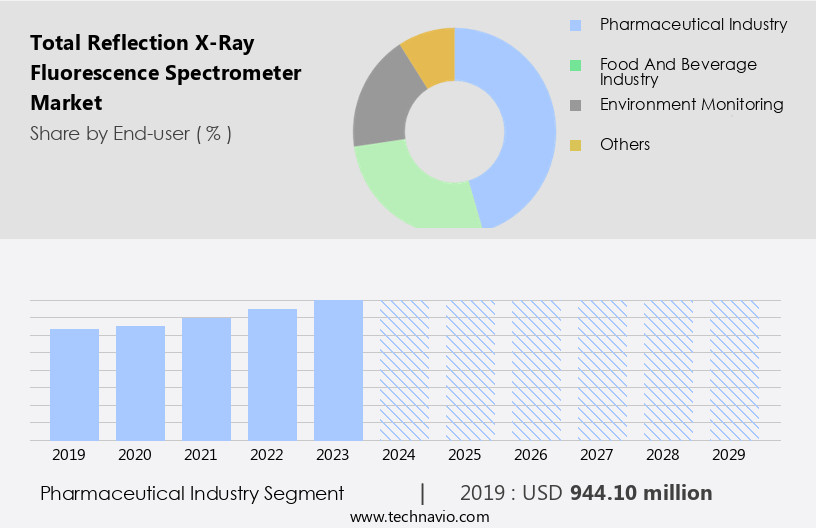Click the Pharmaceutical Industry blue legend swatch

[575, 25]
